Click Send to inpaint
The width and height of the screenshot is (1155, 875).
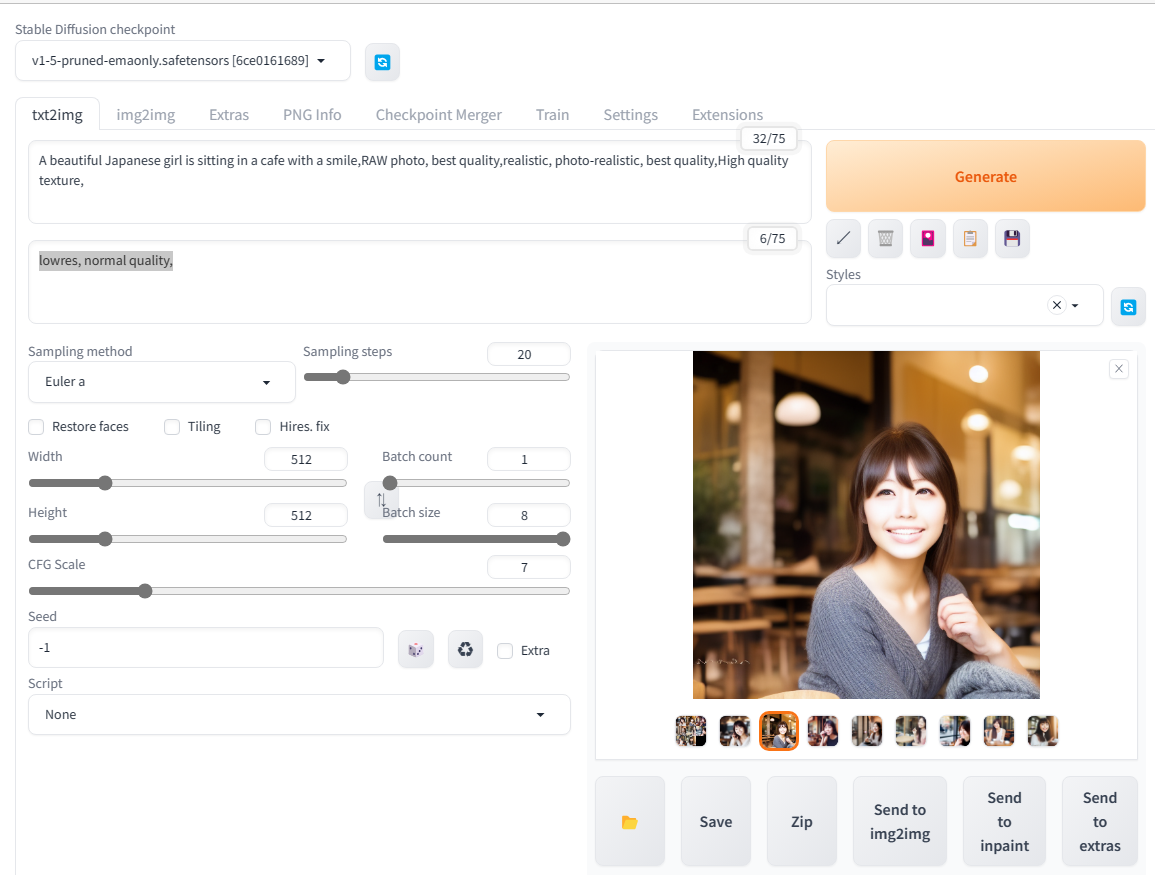coord(1004,822)
